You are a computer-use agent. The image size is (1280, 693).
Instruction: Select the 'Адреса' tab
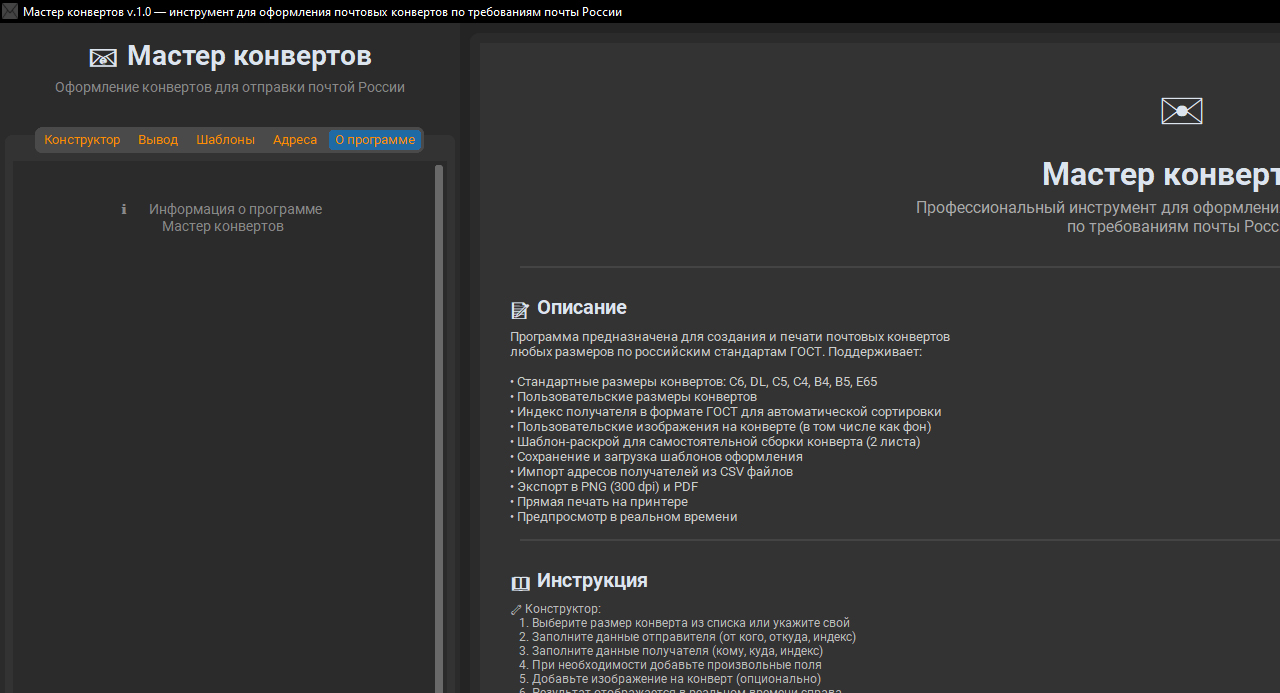point(295,140)
